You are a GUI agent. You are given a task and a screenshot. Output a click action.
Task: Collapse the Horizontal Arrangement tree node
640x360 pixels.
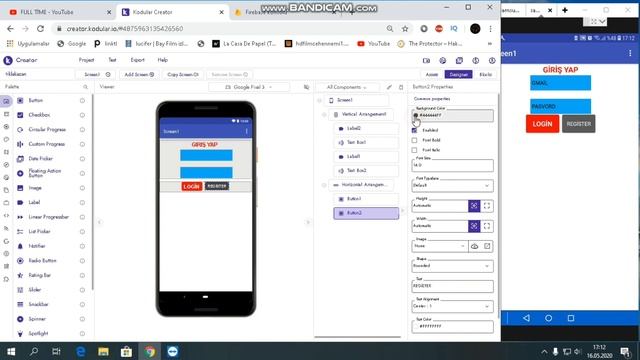tap(324, 185)
